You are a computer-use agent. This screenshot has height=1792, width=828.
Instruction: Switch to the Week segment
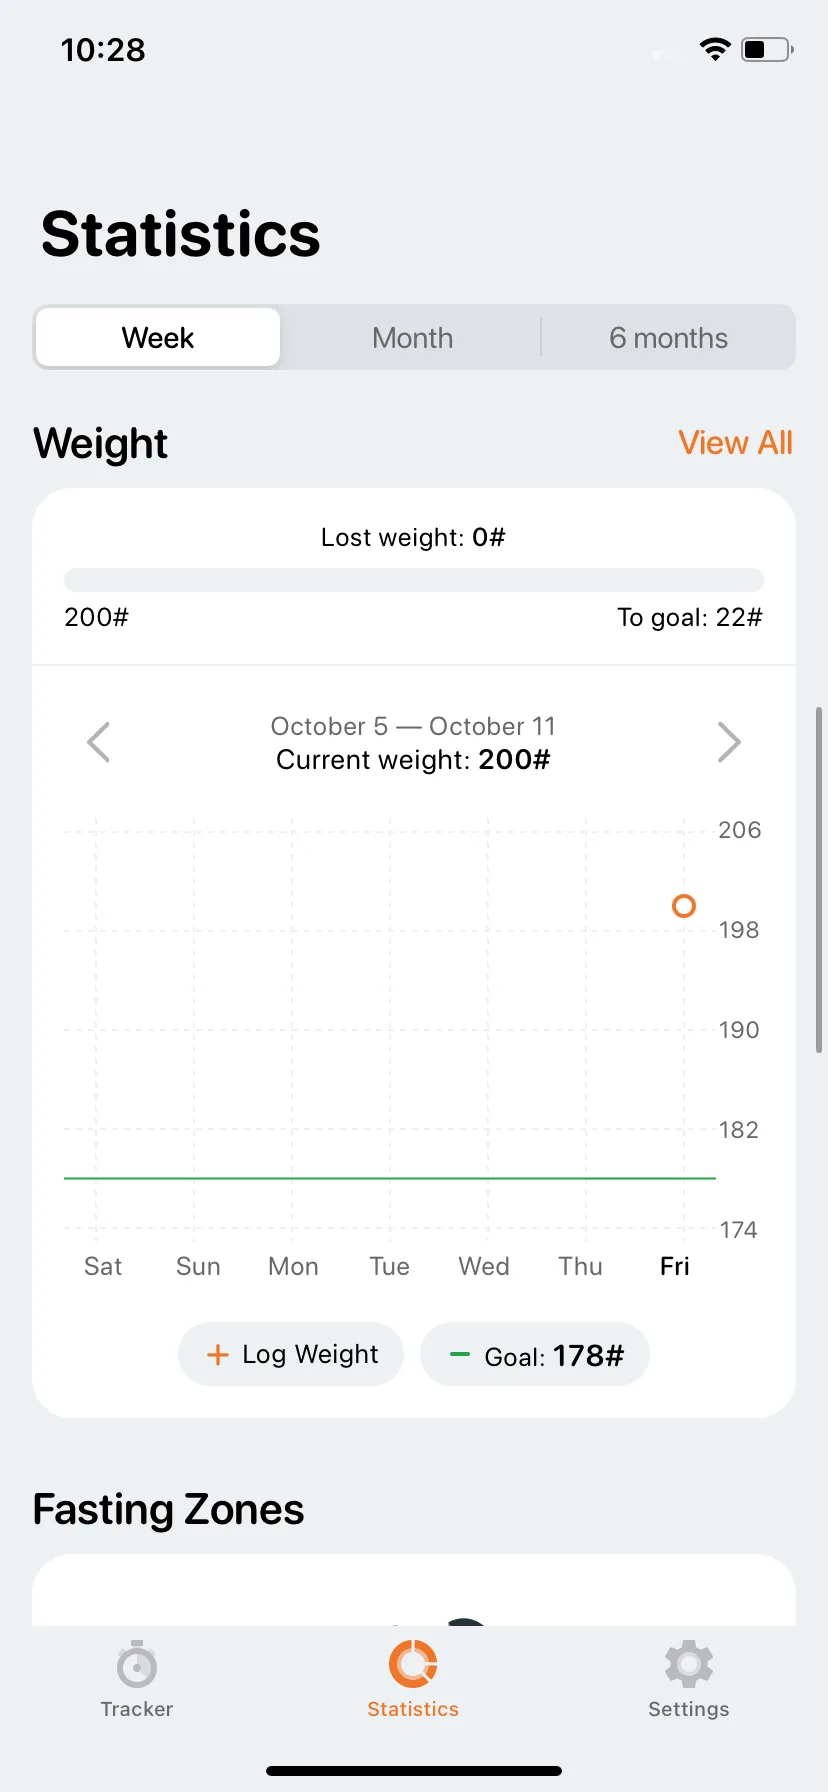tap(158, 337)
